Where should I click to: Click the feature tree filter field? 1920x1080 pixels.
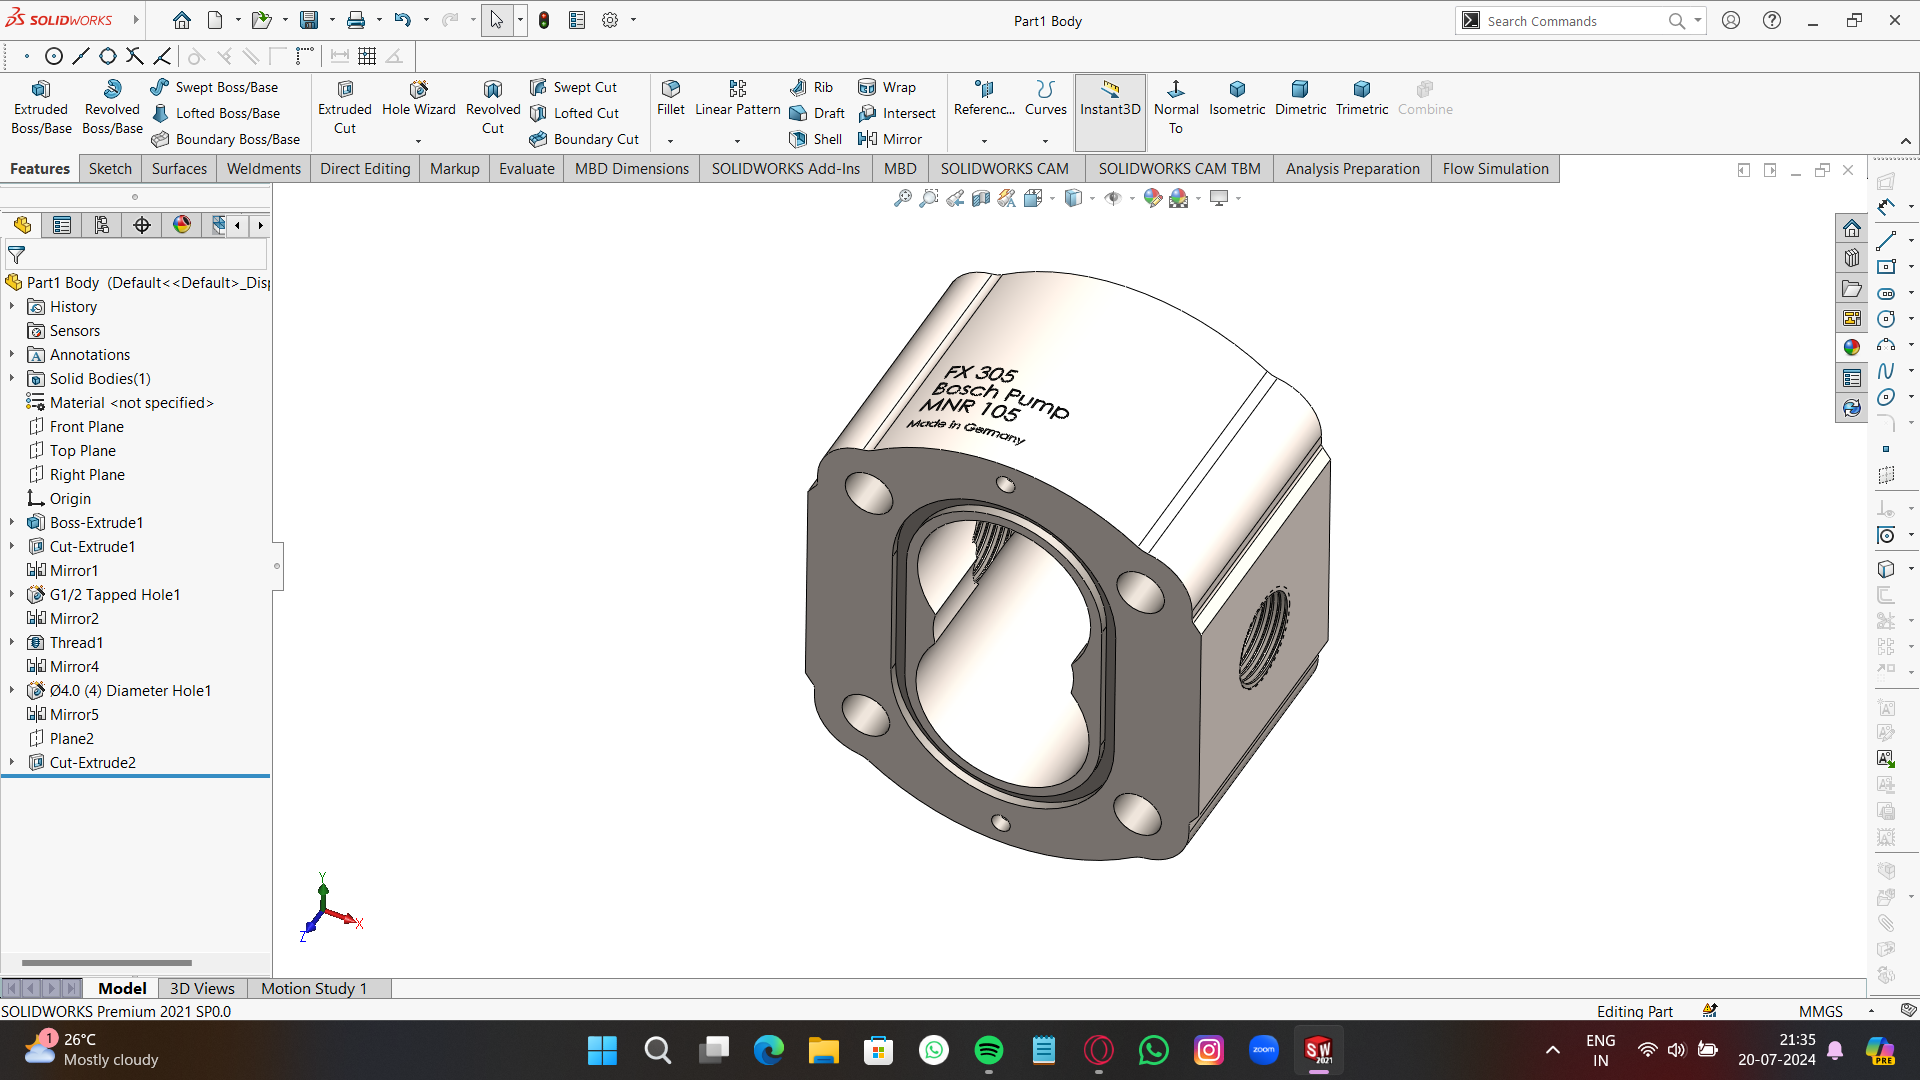coord(137,255)
